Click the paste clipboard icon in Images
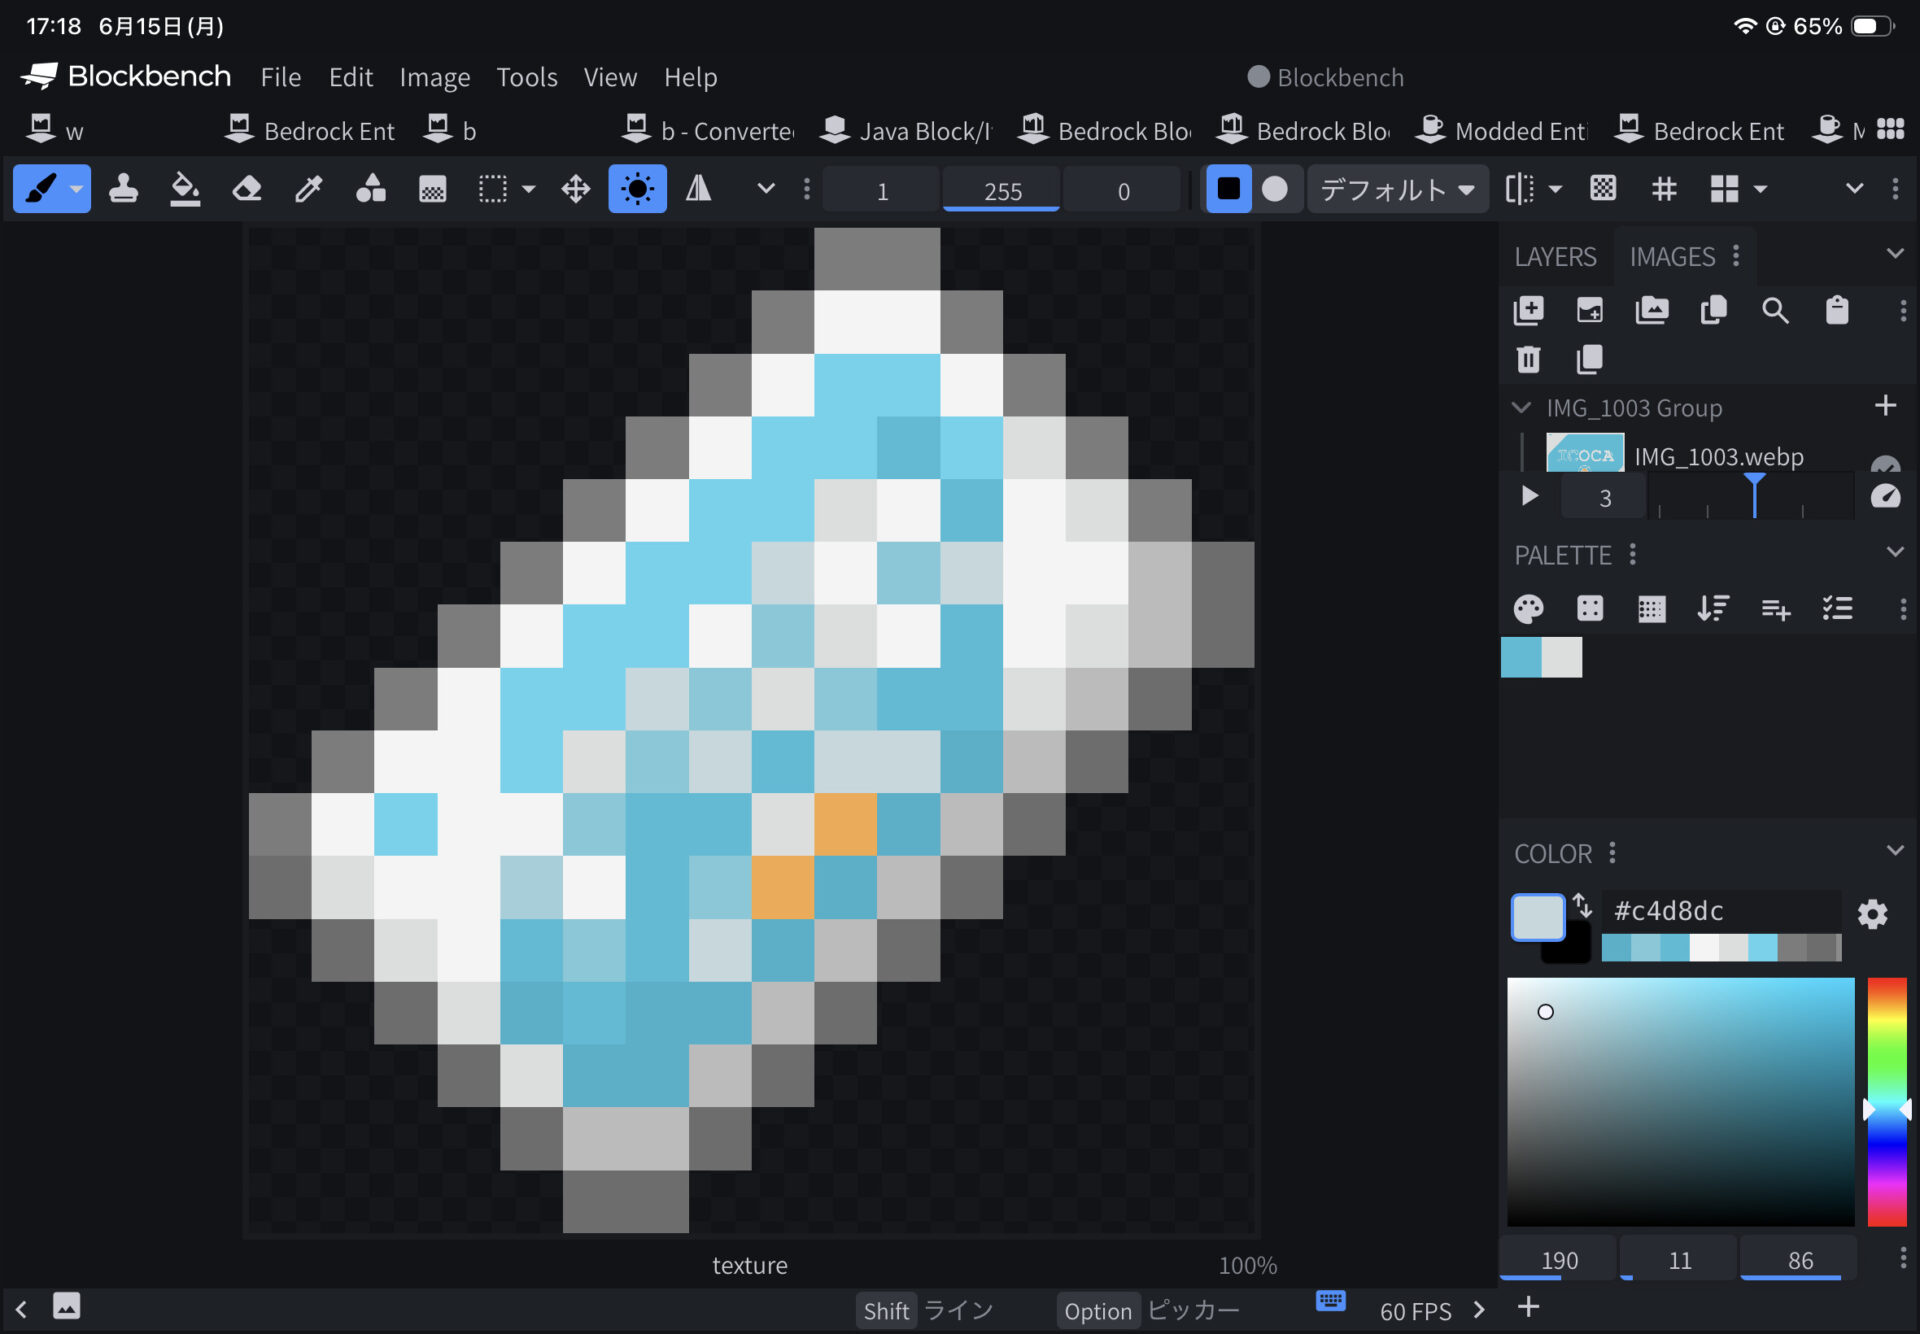 1837,311
